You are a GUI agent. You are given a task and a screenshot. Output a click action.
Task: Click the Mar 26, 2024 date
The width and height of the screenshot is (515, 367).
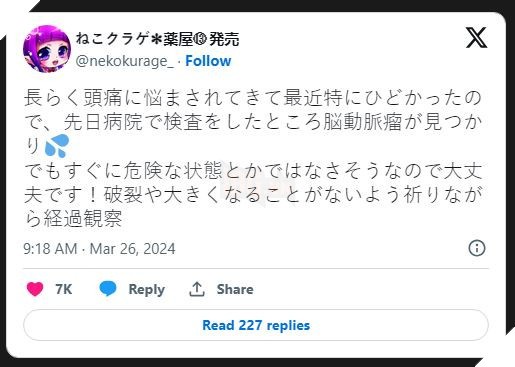[132, 249]
